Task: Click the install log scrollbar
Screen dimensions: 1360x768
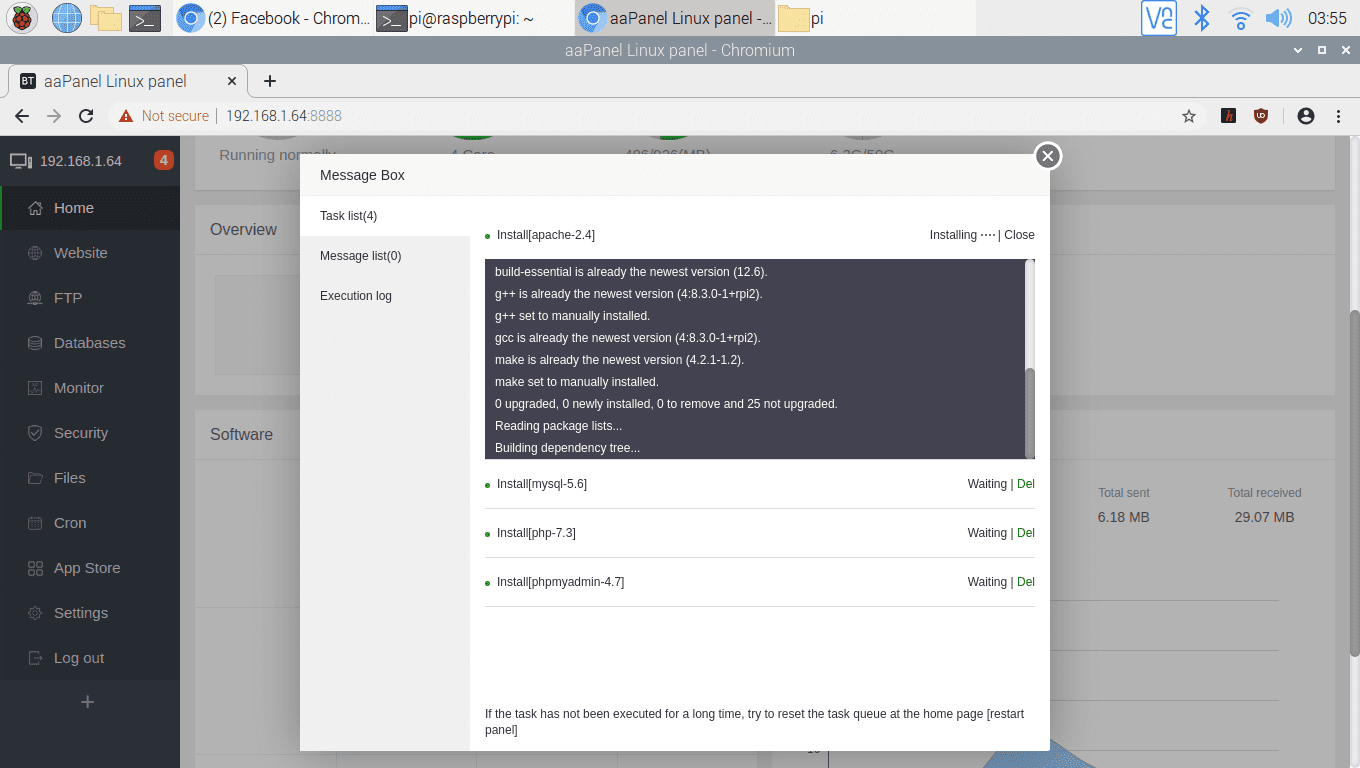Action: point(1030,410)
